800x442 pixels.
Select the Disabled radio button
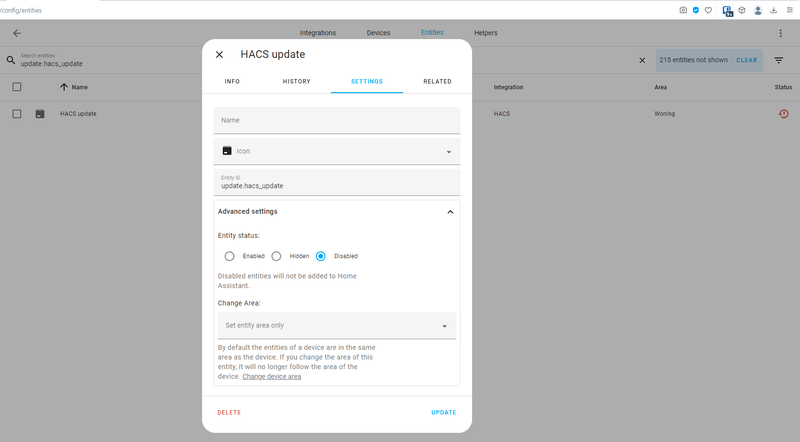pos(320,256)
